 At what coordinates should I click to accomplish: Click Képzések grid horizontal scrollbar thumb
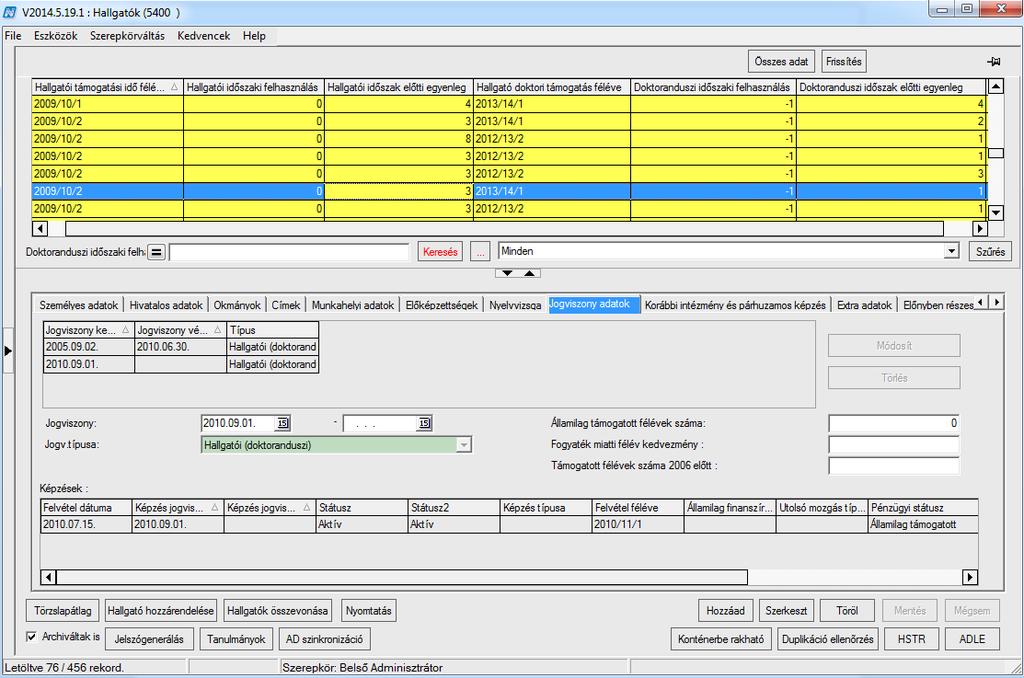pyautogui.click(x=402, y=577)
